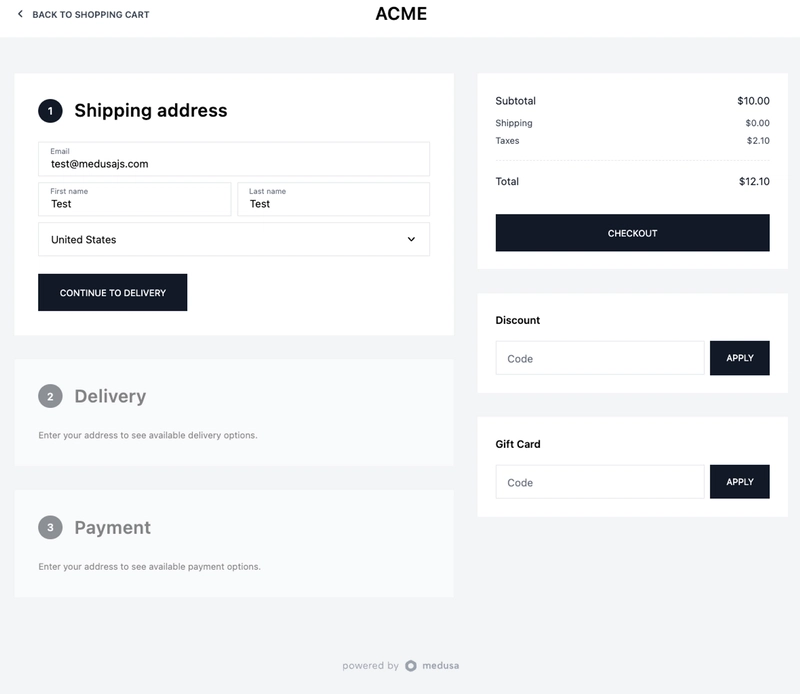This screenshot has height=694, width=800.
Task: Expand the United States country dropdown
Action: coord(234,239)
